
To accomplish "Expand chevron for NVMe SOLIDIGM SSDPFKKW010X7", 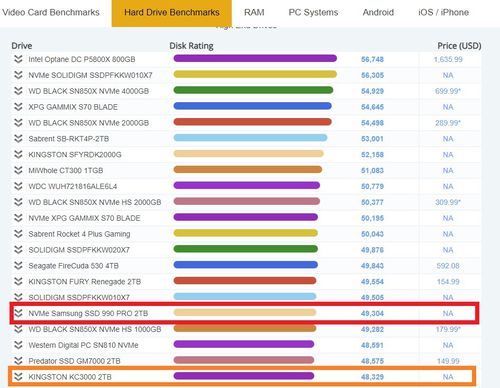I will [x=18, y=75].
